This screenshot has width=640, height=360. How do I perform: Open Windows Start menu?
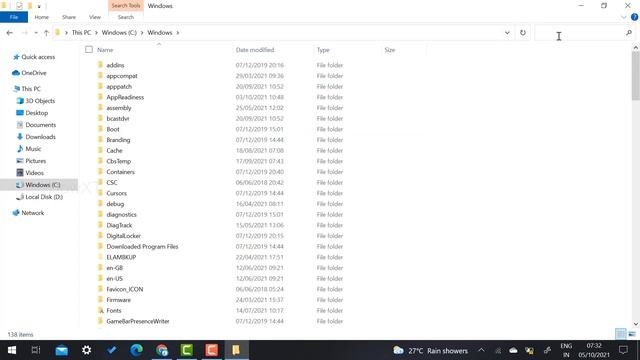(x=12, y=350)
